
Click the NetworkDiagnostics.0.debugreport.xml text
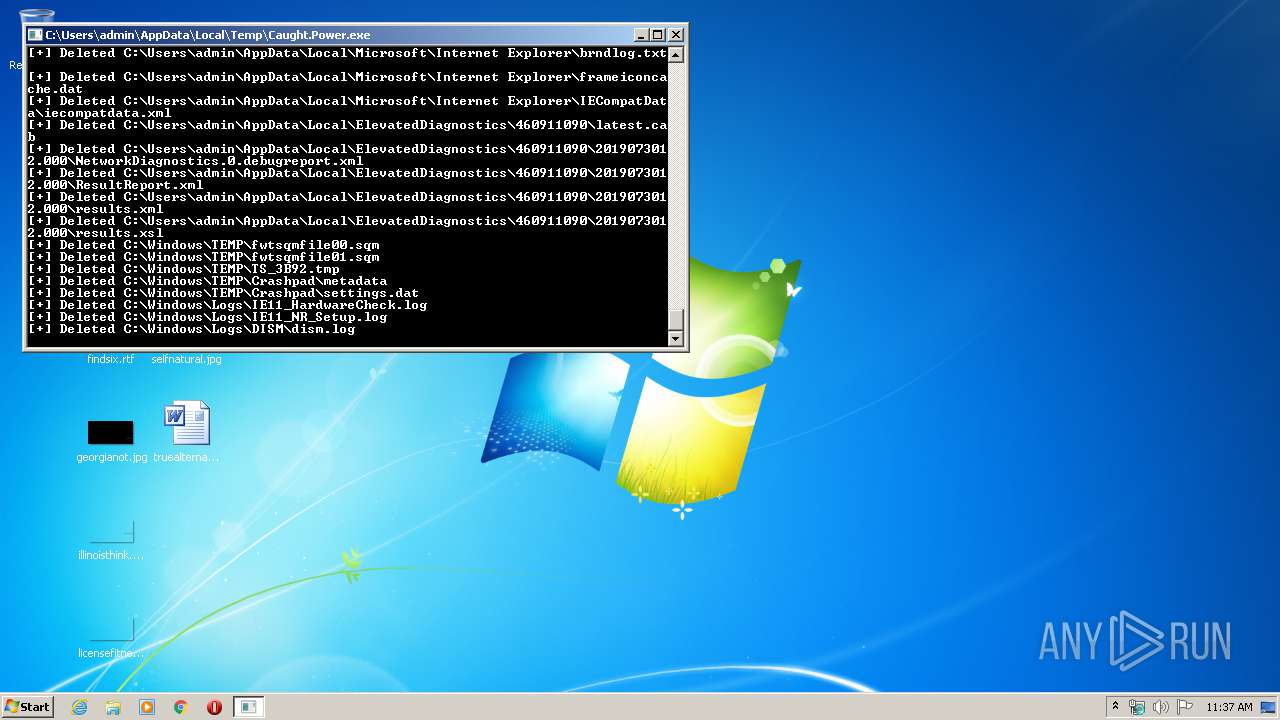click(x=220, y=161)
